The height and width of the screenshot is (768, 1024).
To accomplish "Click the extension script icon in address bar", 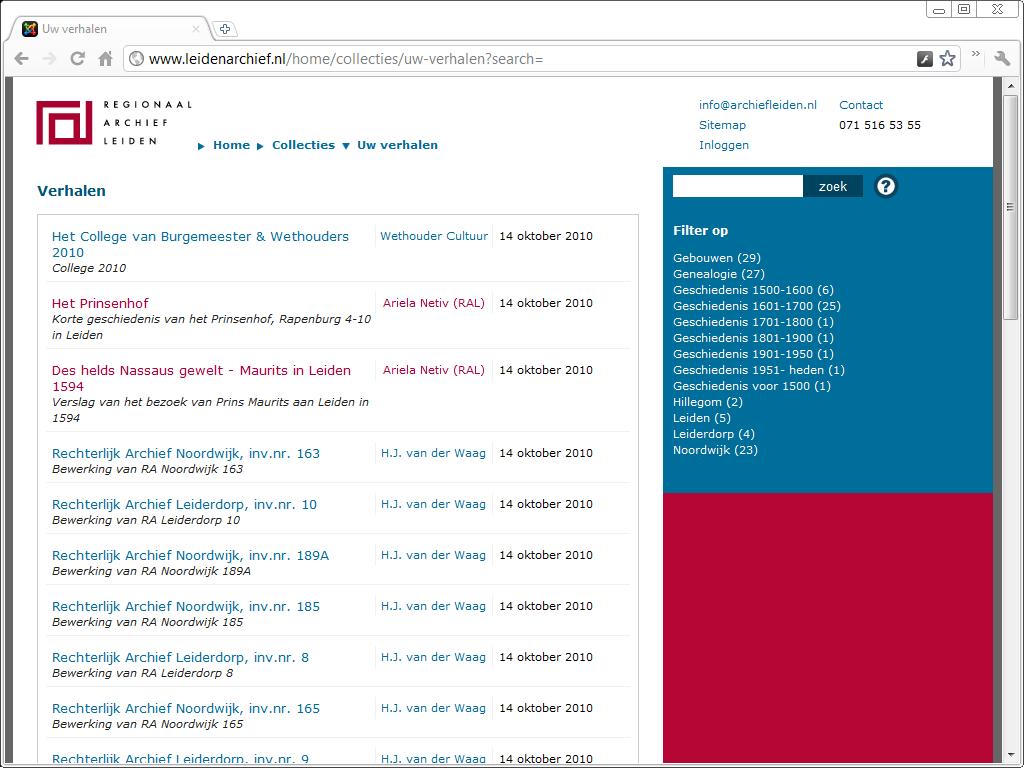I will click(x=924, y=59).
